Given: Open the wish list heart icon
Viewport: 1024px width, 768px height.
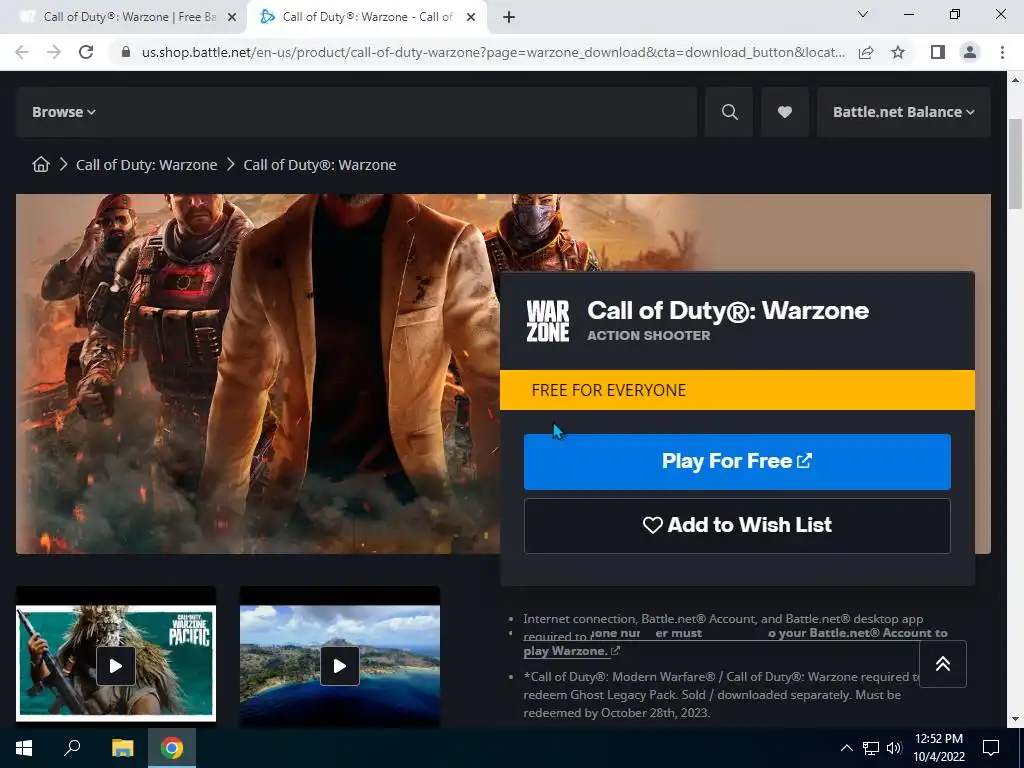Looking at the screenshot, I should (785, 112).
